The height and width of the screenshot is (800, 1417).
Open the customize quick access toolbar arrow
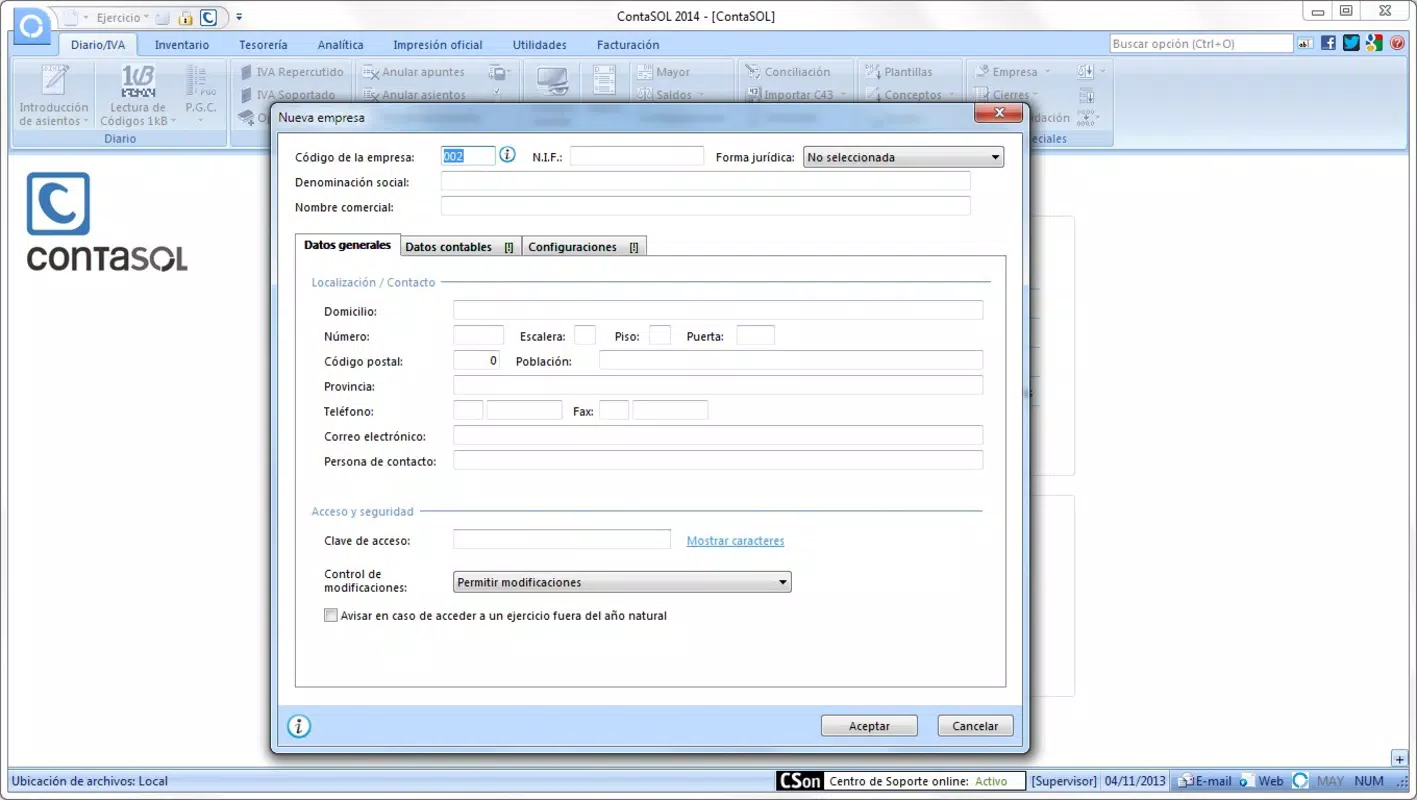coord(239,18)
